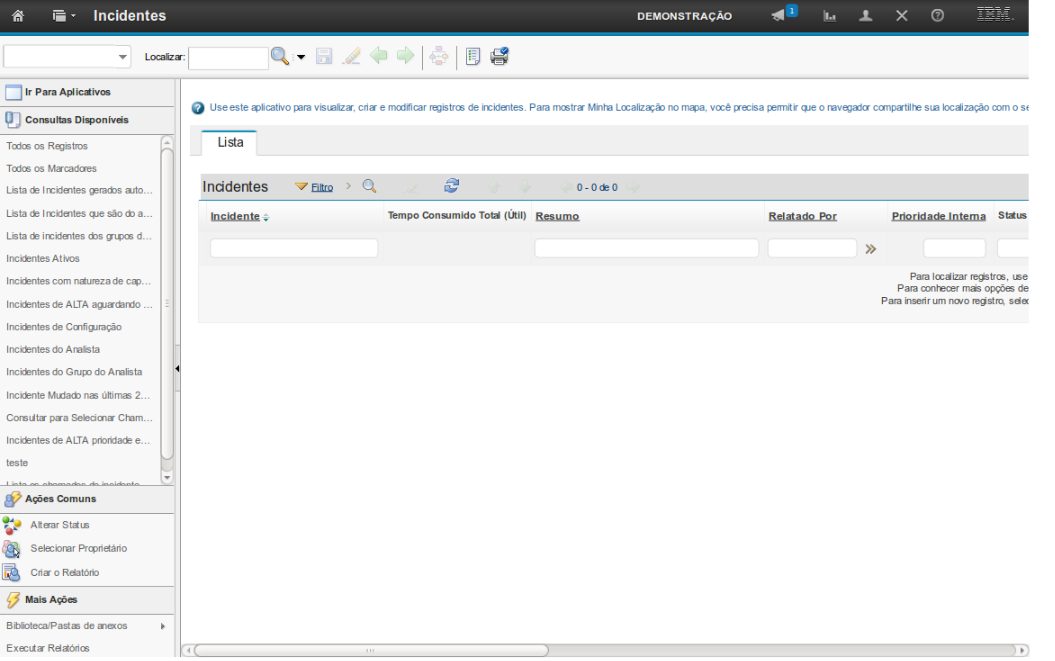Select the Incidentes Ativos query
The width and height of the screenshot is (1055, 661).
click(x=43, y=258)
